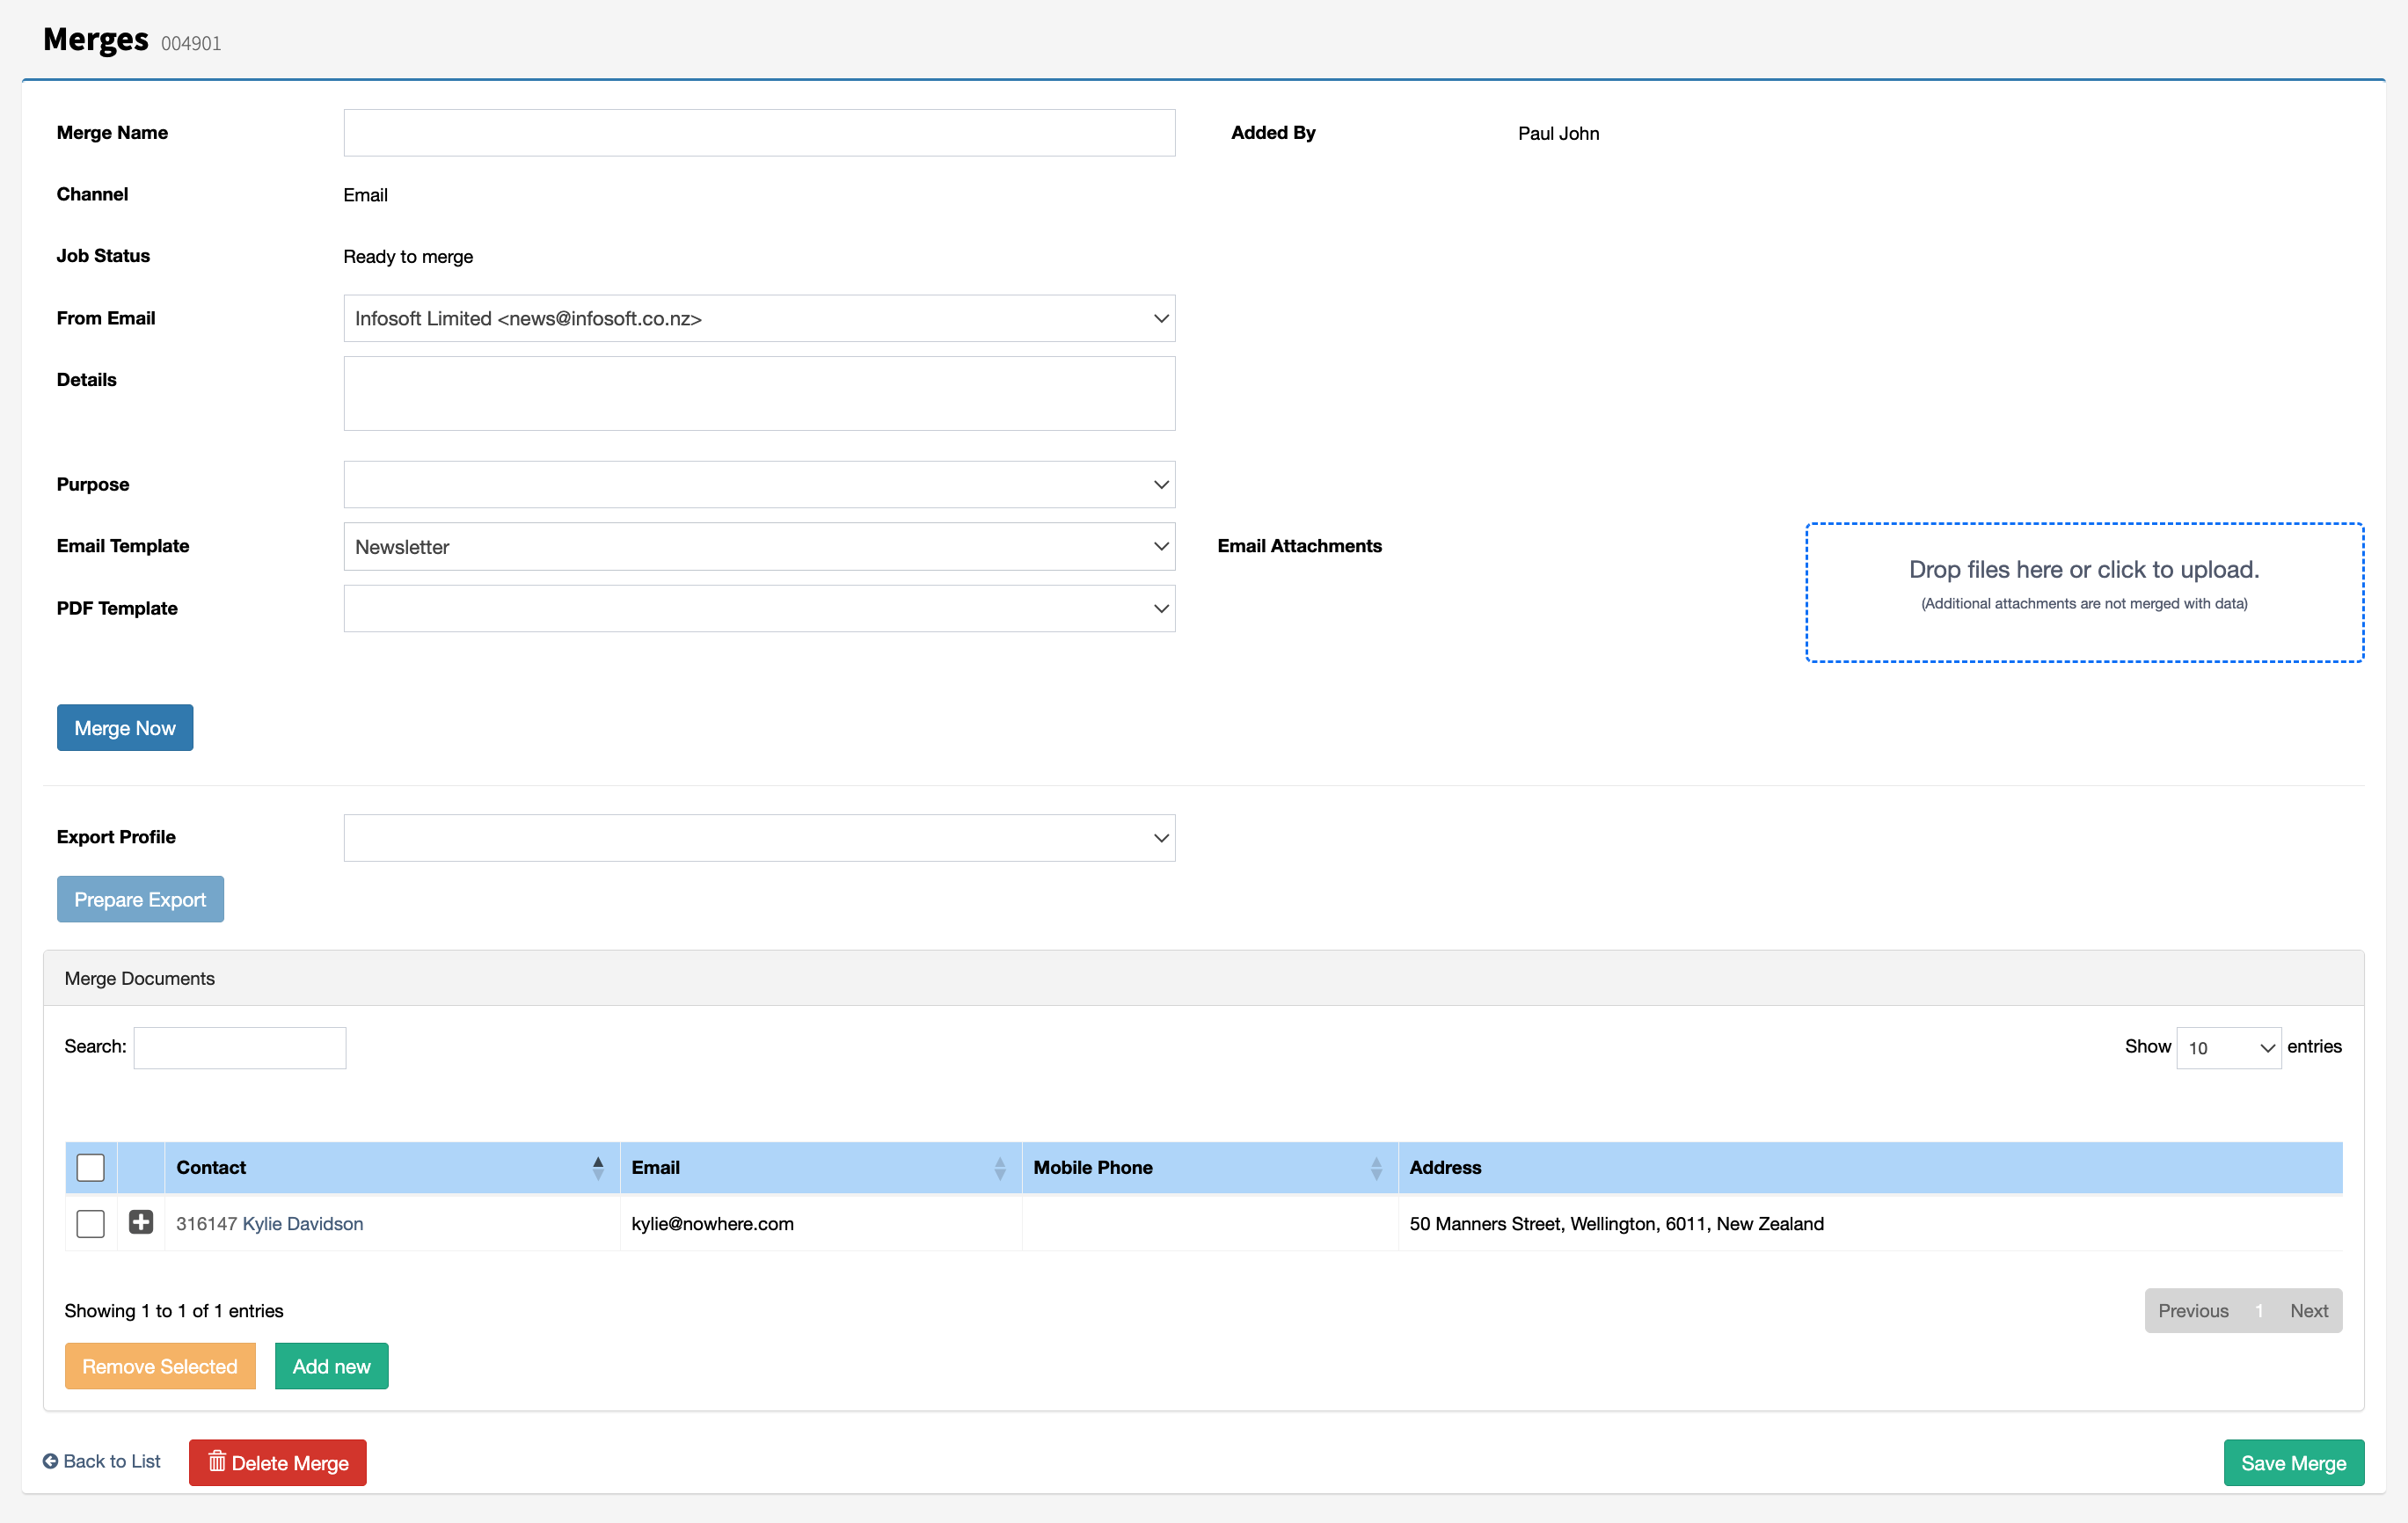Click the Prepare Export button

pos(140,899)
